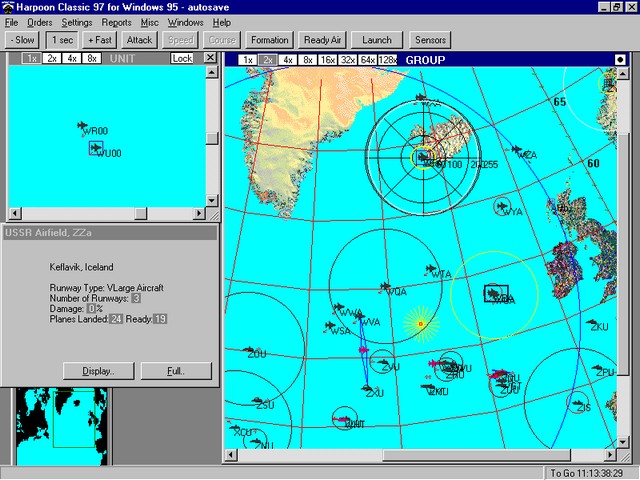Click the yellow sunburst explosion marker
The image size is (640, 480).
421,324
